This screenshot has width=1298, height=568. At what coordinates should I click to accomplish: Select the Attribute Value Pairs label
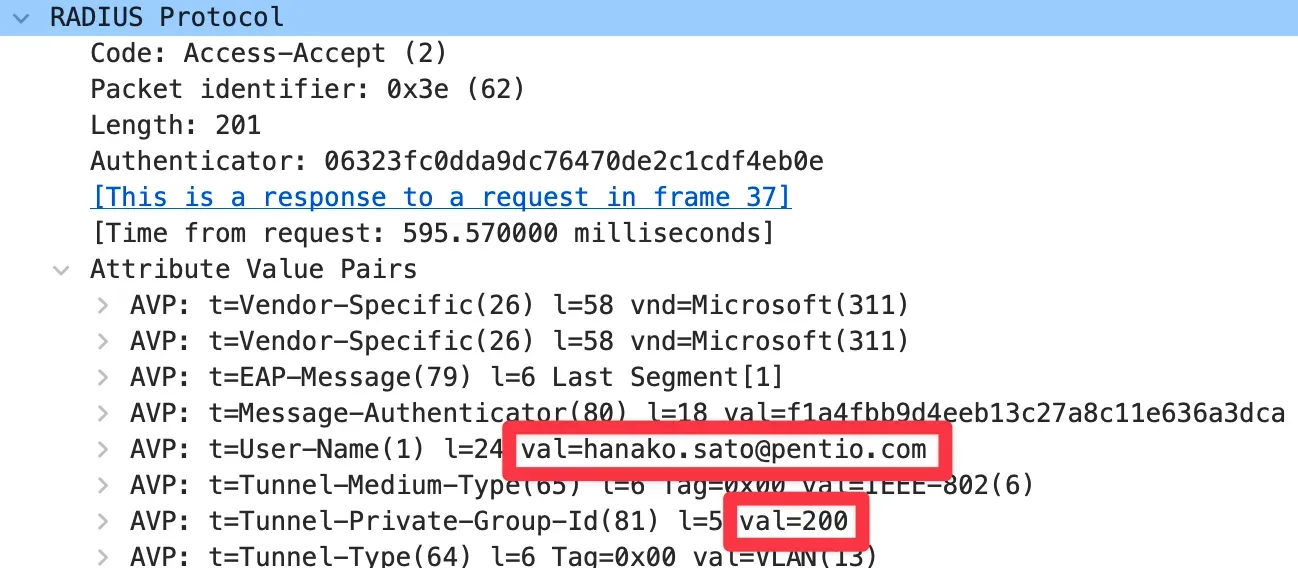click(253, 269)
